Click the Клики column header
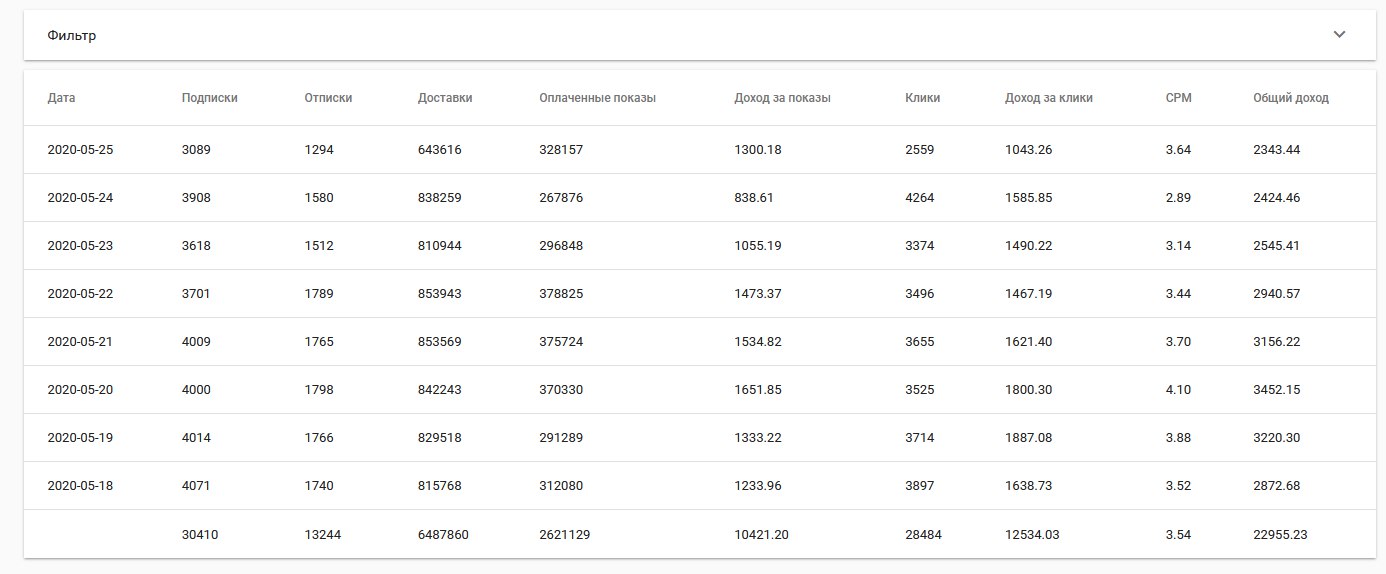 (x=922, y=98)
